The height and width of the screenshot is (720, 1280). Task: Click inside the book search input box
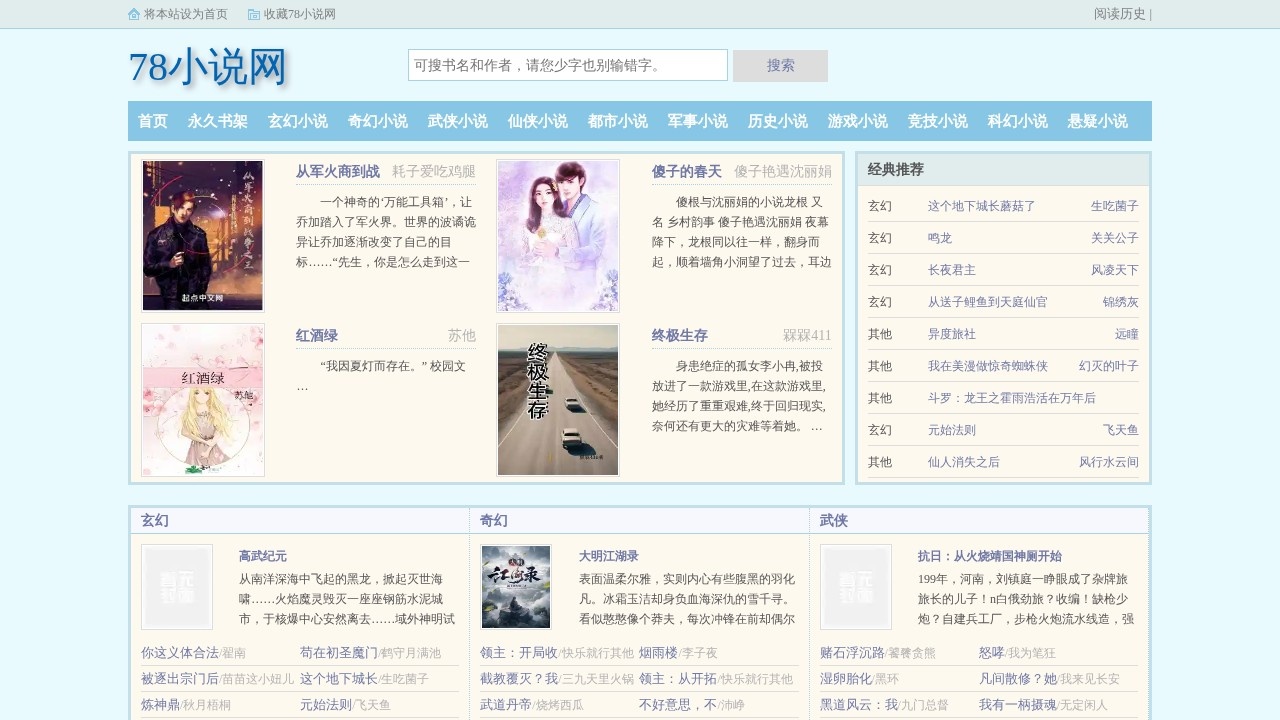(x=567, y=65)
